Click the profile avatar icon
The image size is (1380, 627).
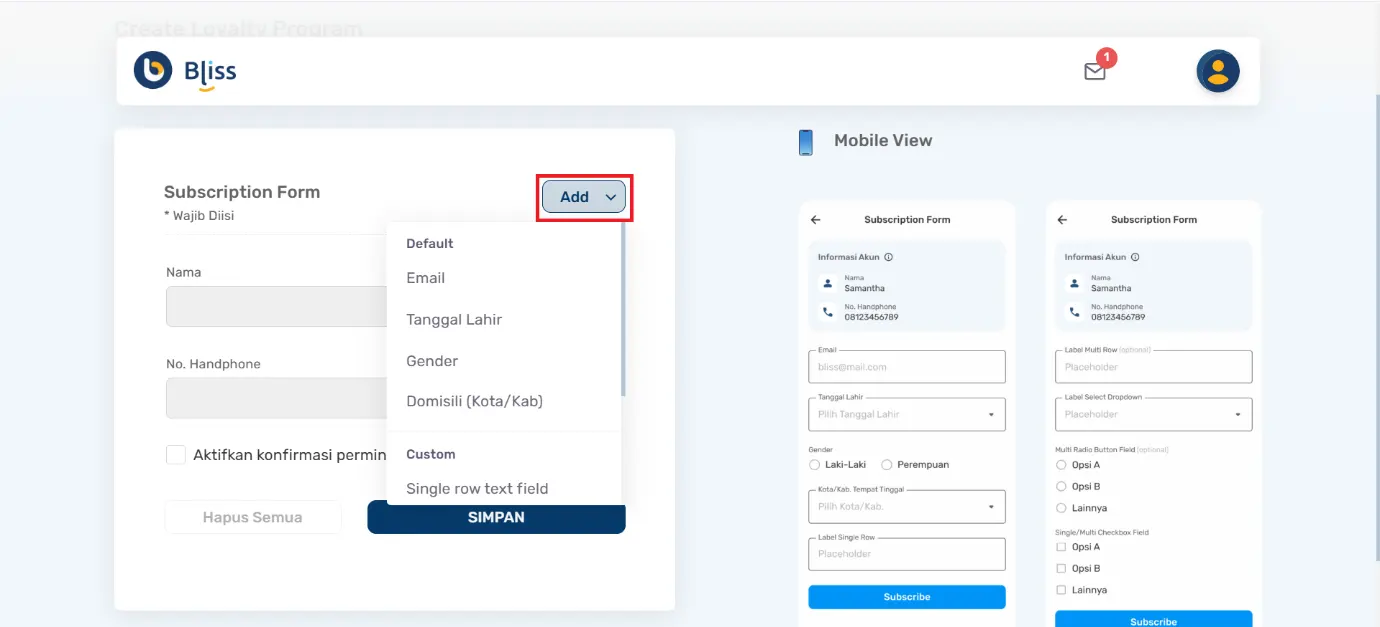tap(1217, 70)
